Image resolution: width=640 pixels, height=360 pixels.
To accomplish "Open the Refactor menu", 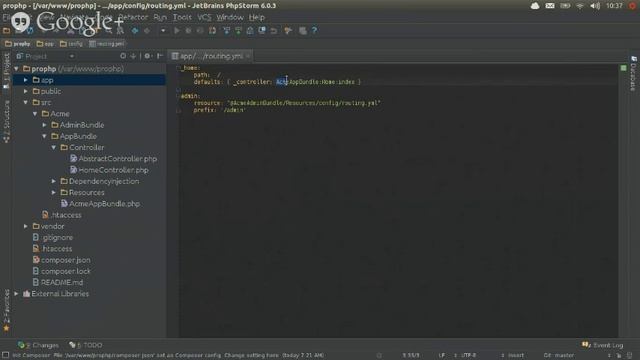I will click(133, 17).
